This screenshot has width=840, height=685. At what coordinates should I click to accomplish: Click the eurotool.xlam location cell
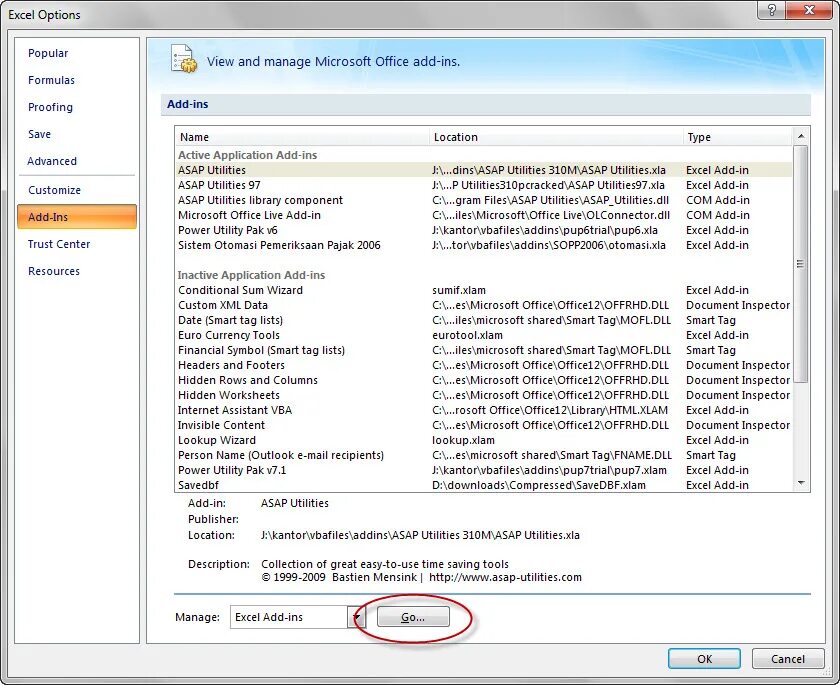point(467,335)
